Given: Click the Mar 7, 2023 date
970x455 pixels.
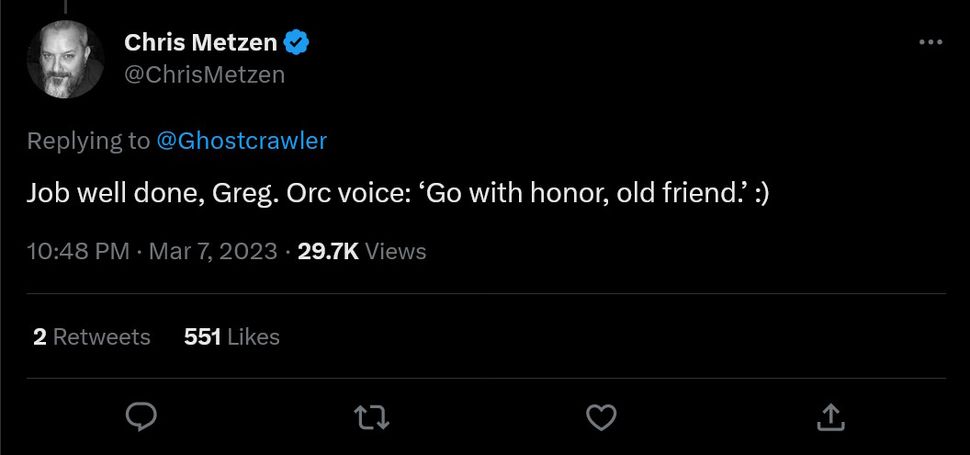Looking at the screenshot, I should (x=213, y=251).
